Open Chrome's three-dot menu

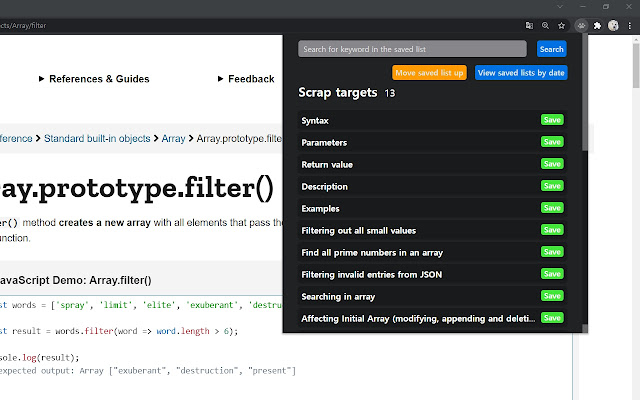(x=630, y=26)
